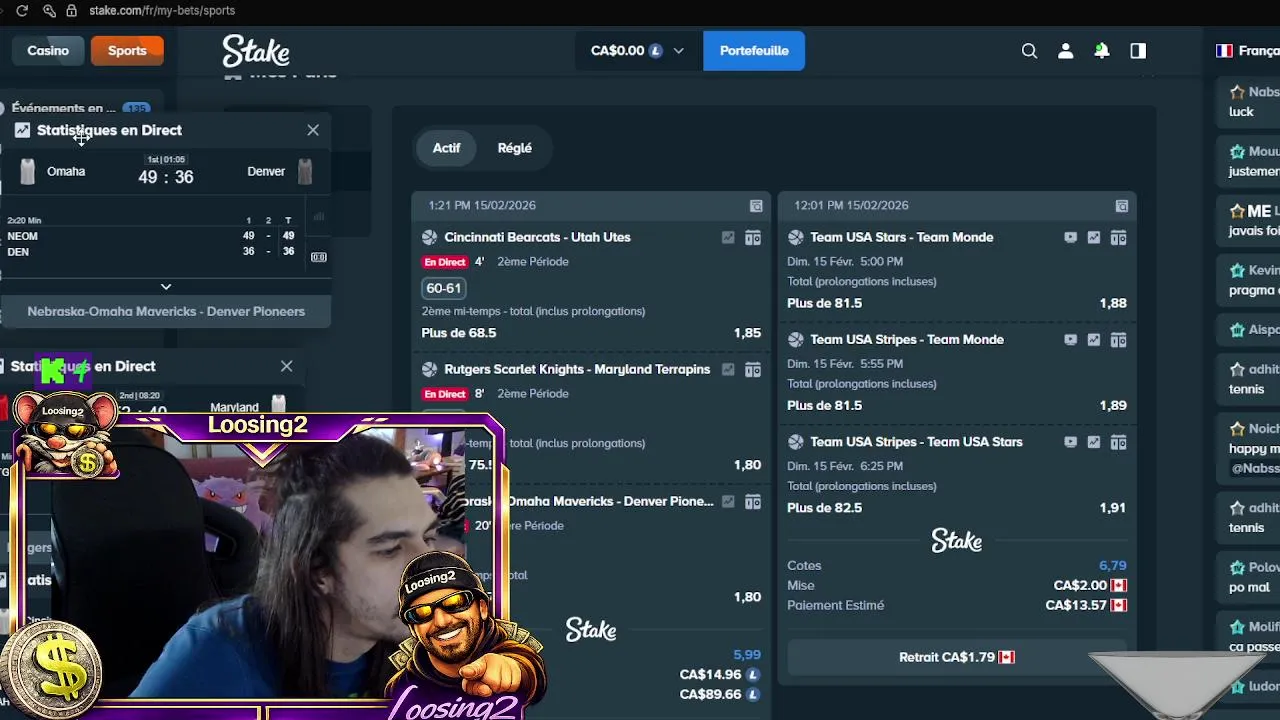Switch Omaha-Denver widget to bar chart statistics view
This screenshot has height=720, width=1280.
click(x=319, y=216)
